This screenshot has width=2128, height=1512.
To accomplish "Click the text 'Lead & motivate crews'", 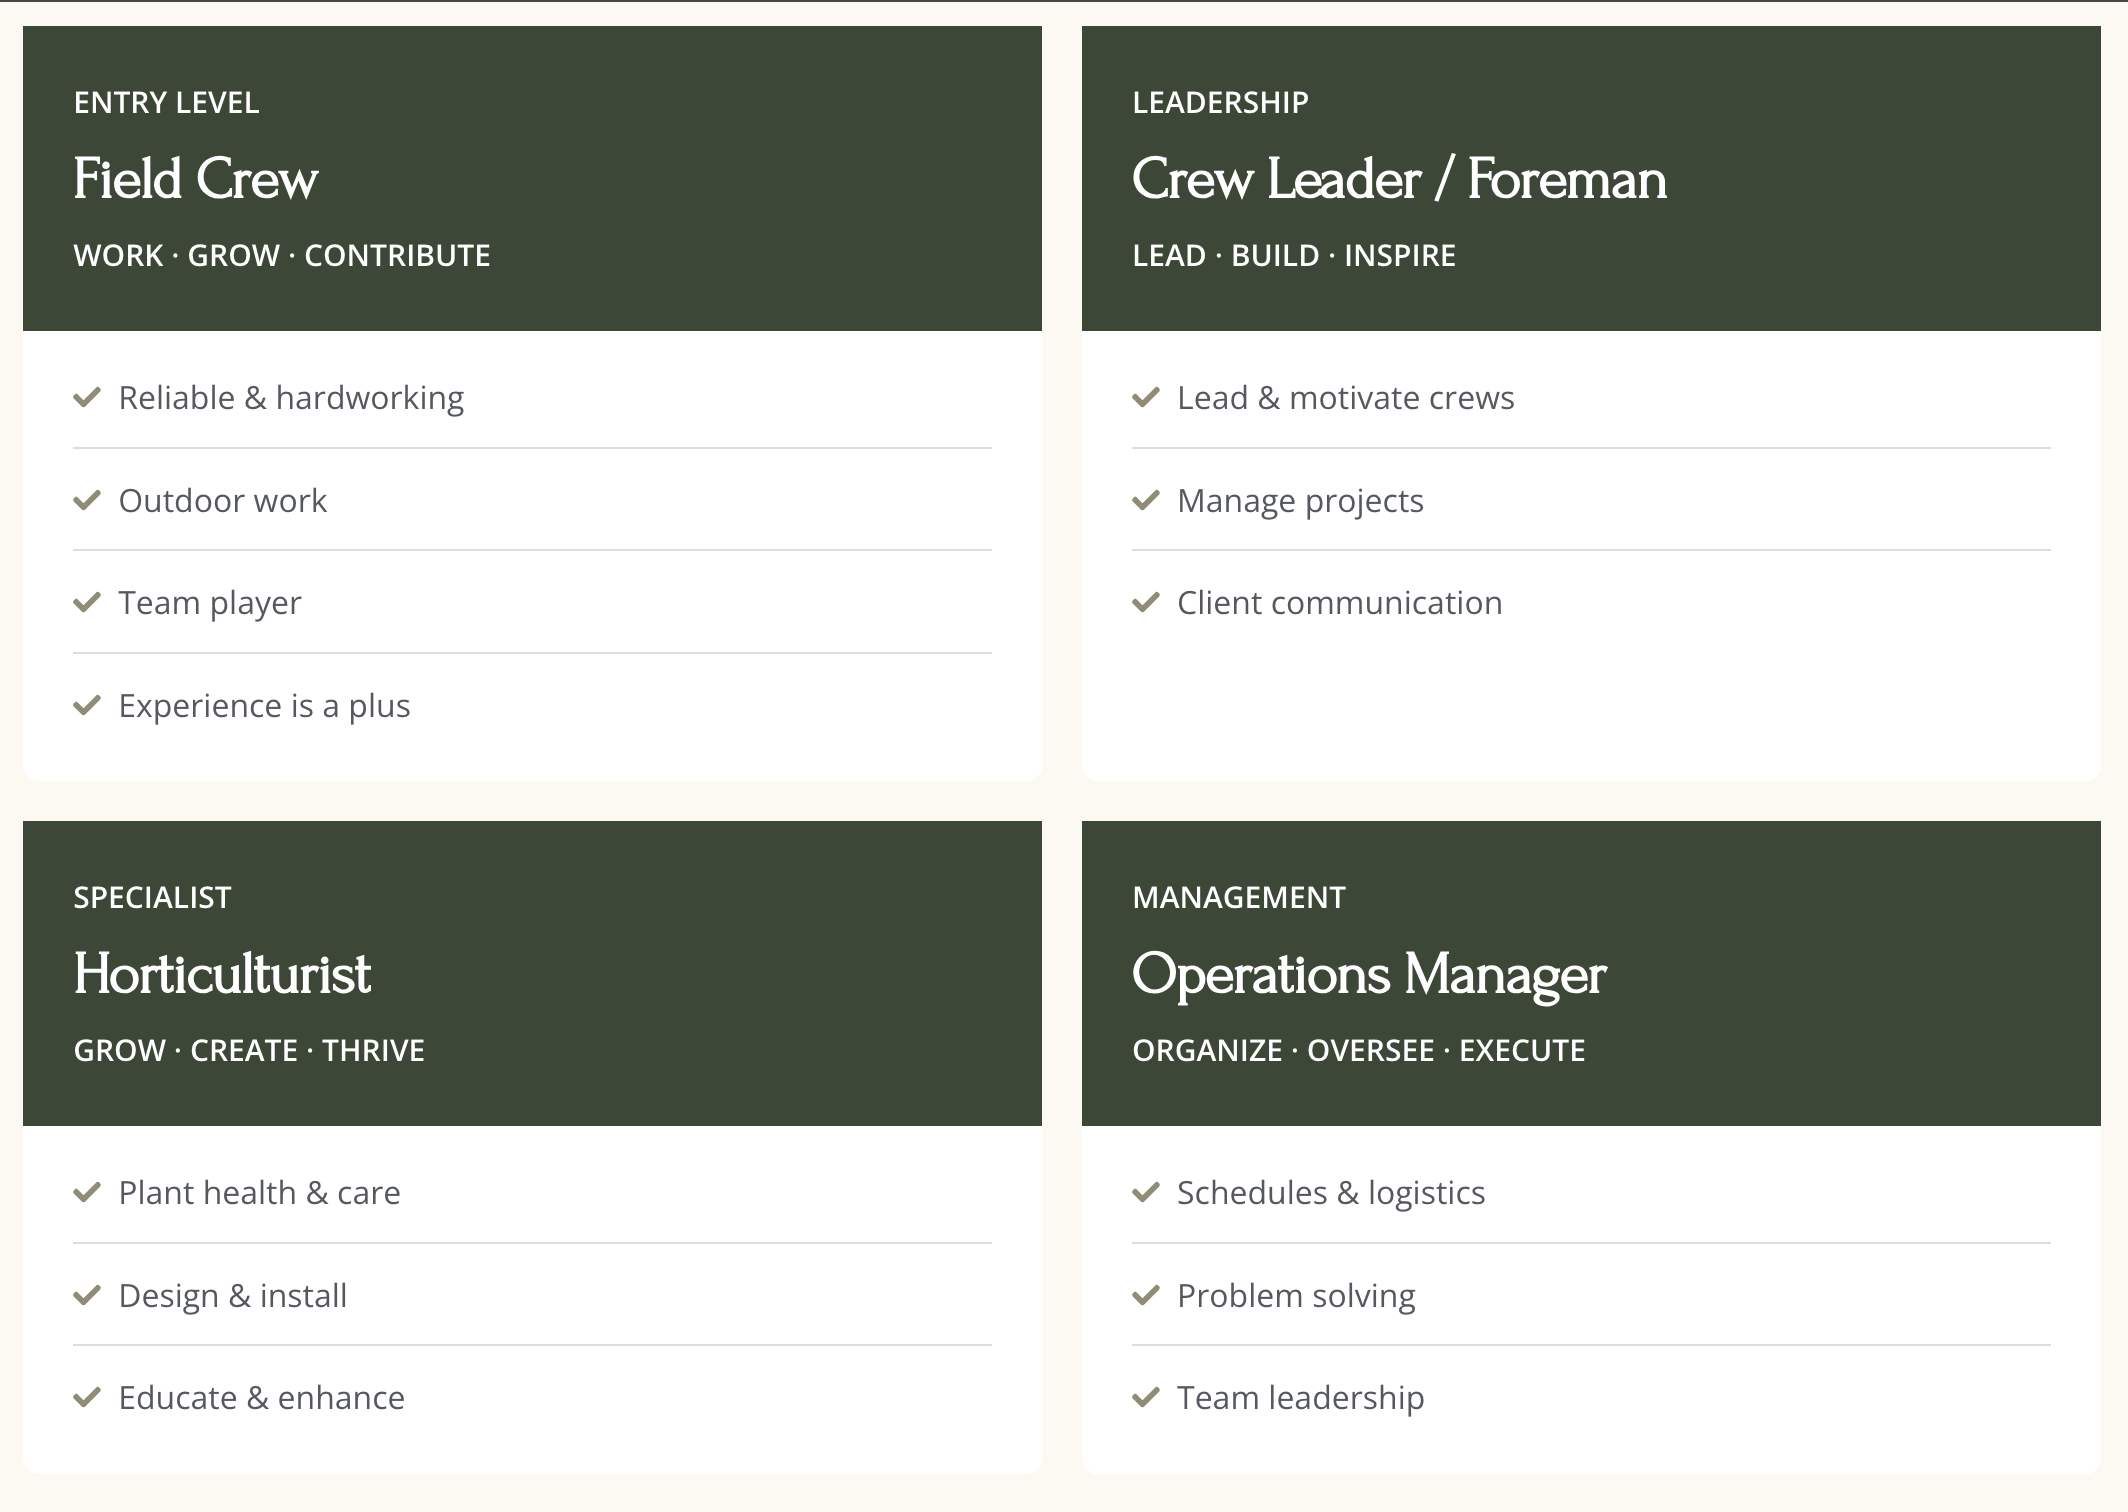I will click(1346, 398).
